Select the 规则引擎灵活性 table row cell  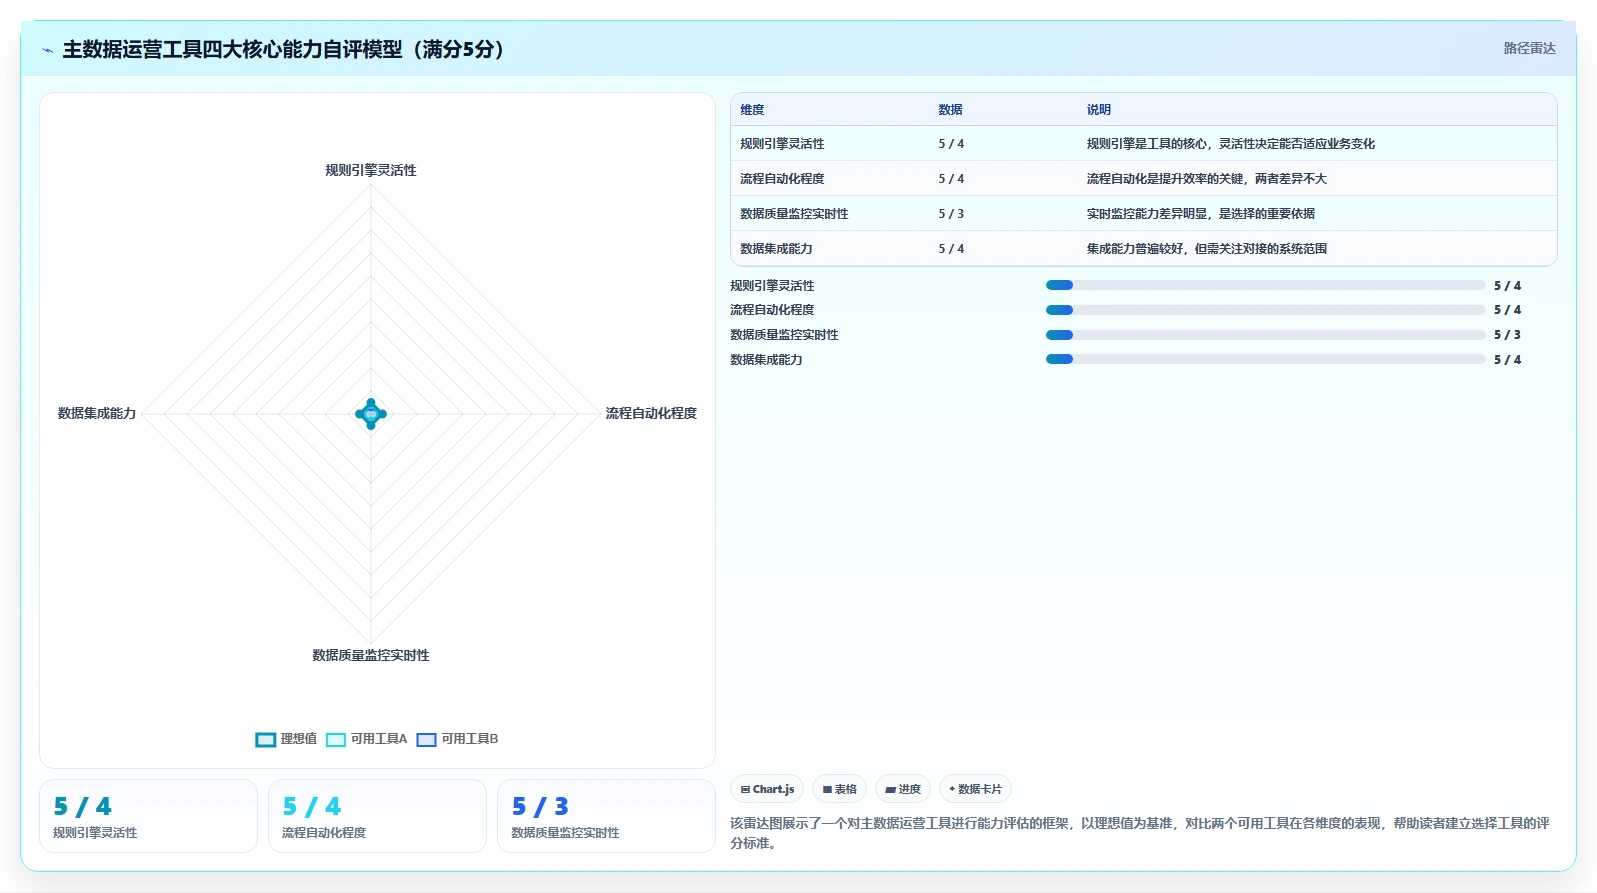(782, 144)
